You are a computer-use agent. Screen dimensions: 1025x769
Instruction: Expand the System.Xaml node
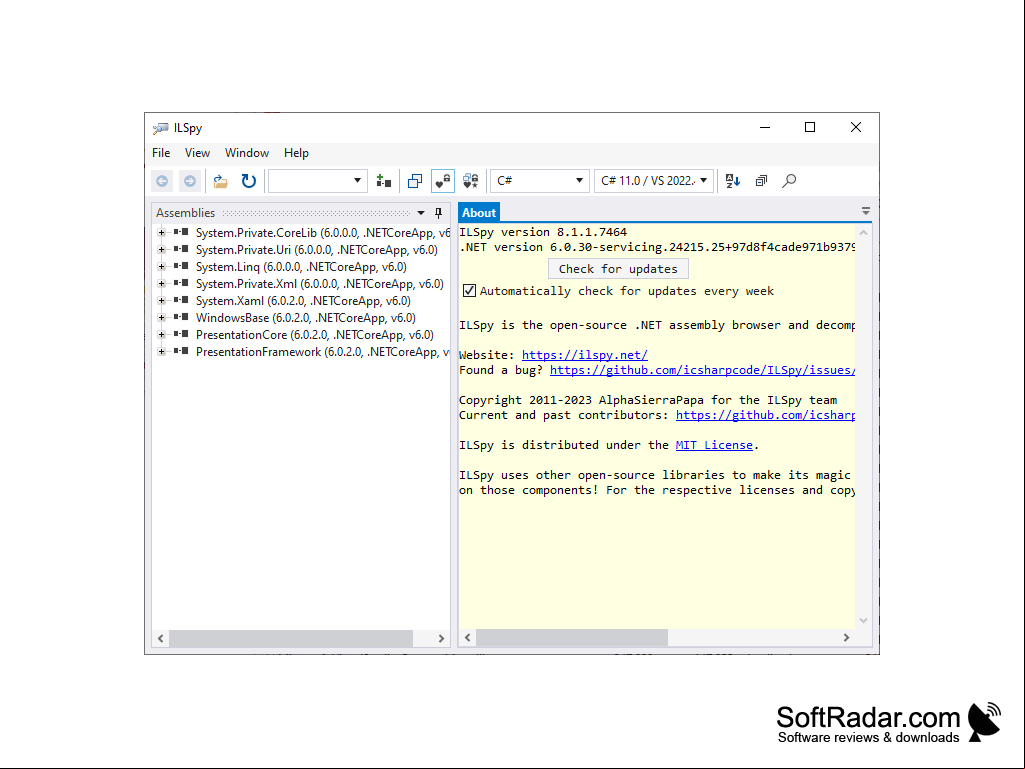[x=161, y=300]
